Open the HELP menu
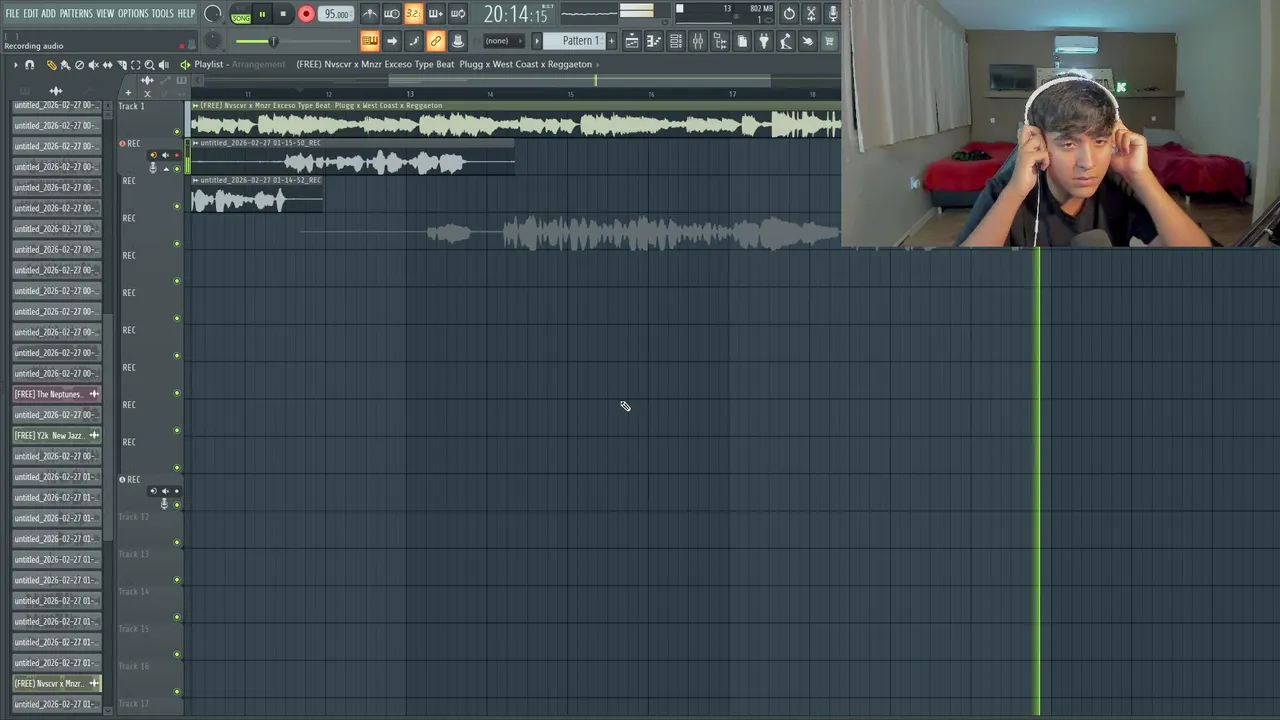1280x720 pixels. 186,13
